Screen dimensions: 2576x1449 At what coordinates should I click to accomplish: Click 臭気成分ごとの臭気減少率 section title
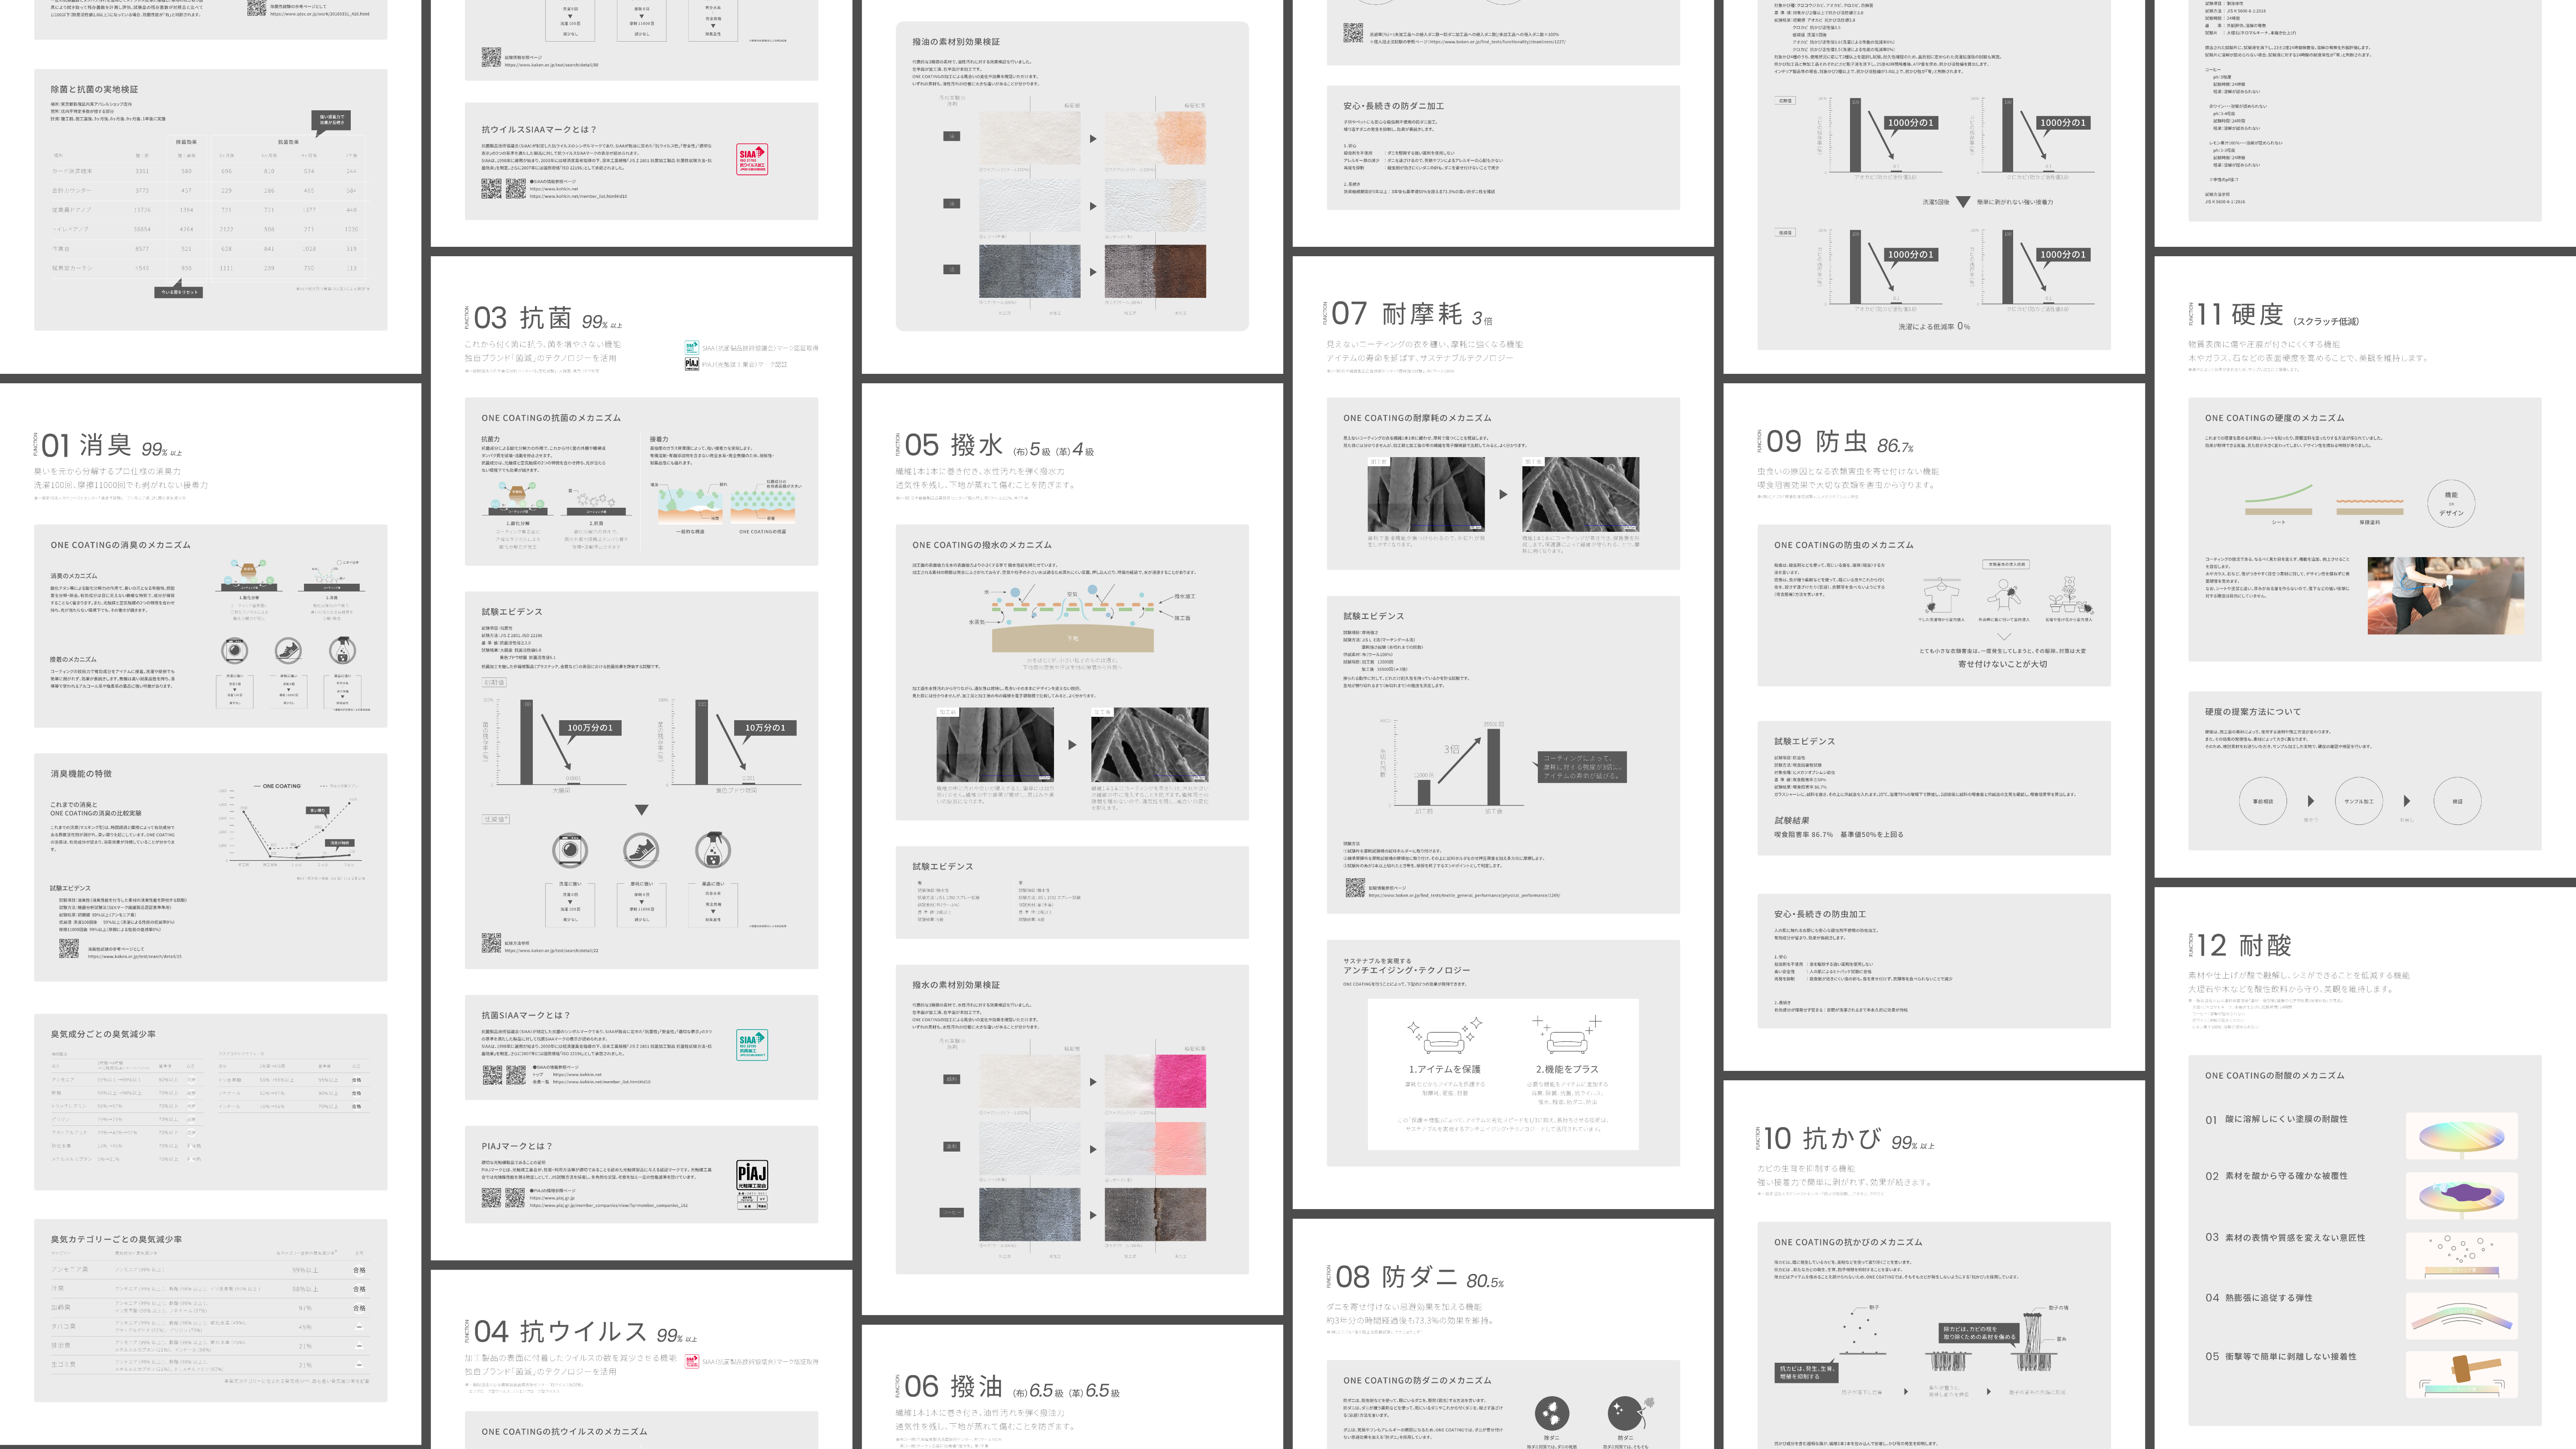click(x=103, y=1034)
